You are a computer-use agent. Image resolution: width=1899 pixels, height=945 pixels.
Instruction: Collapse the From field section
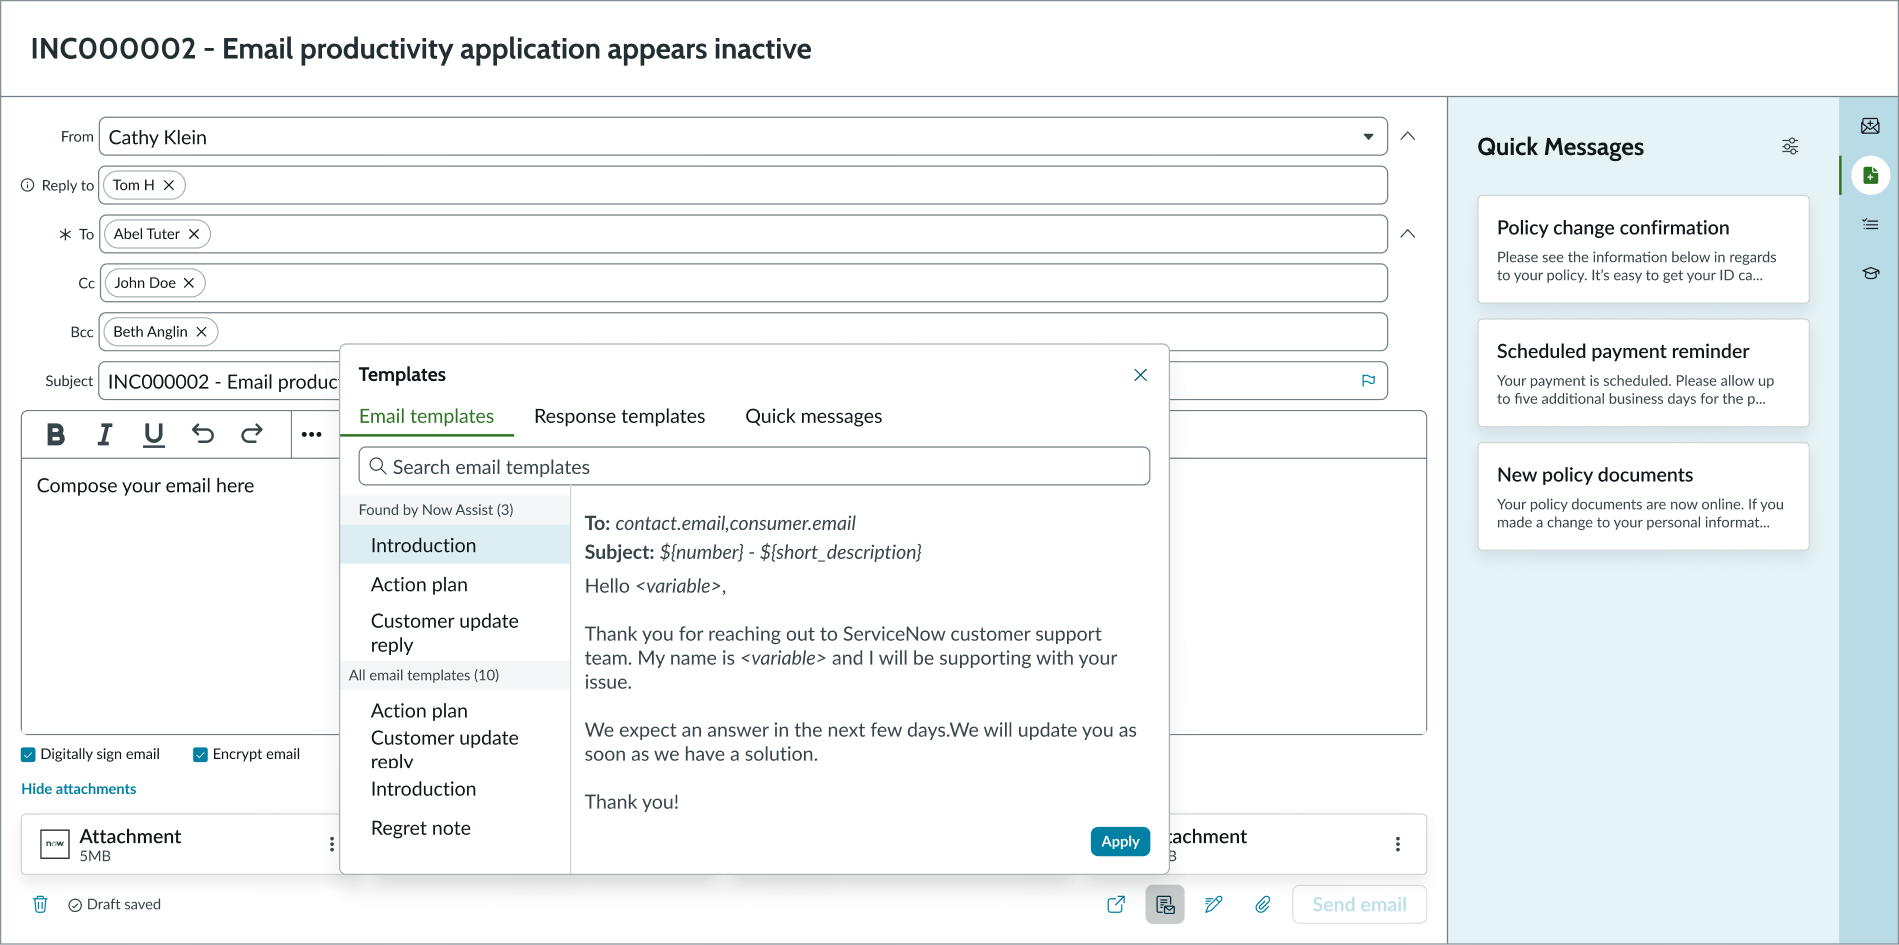click(x=1408, y=133)
